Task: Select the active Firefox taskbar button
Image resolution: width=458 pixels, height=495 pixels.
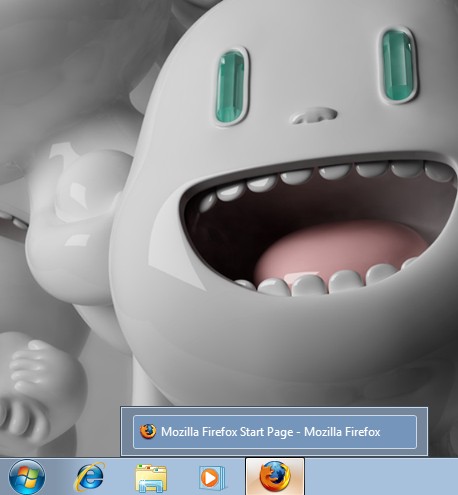Action: tap(275, 477)
